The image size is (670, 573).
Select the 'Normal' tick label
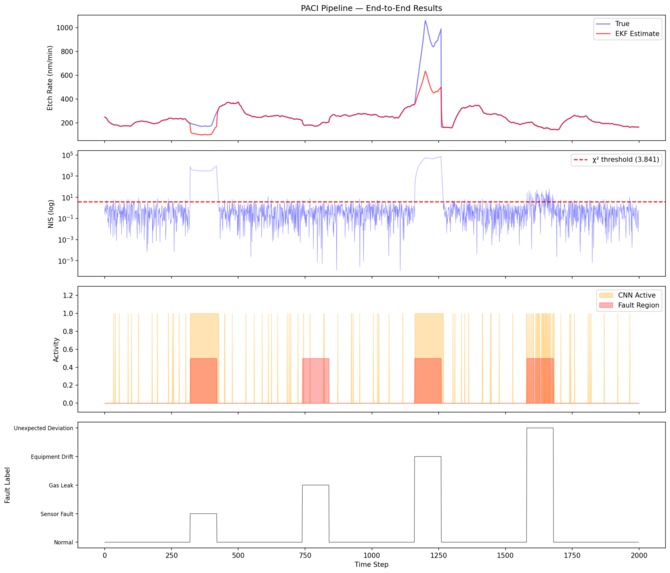tap(63, 542)
